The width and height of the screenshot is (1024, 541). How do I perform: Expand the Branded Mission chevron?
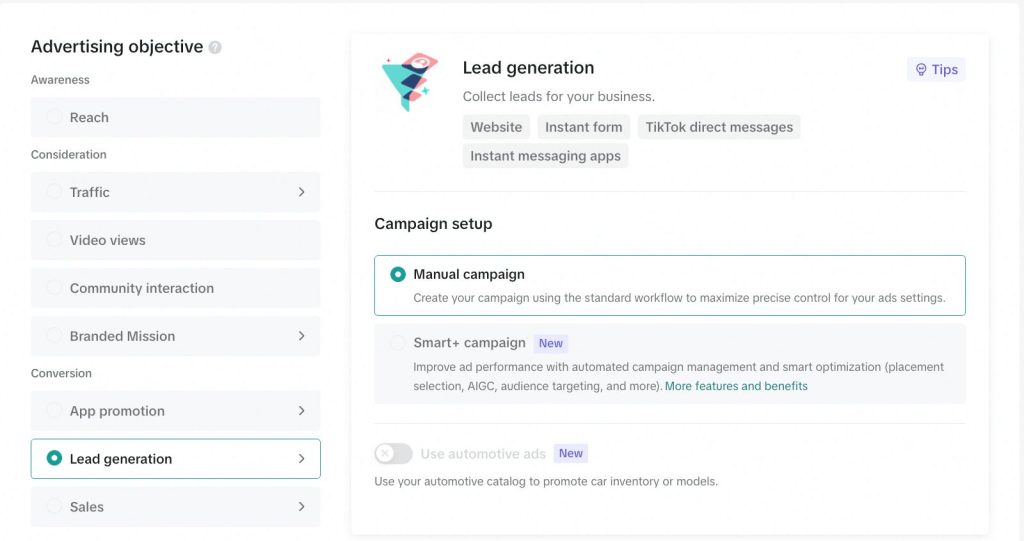[x=302, y=336]
